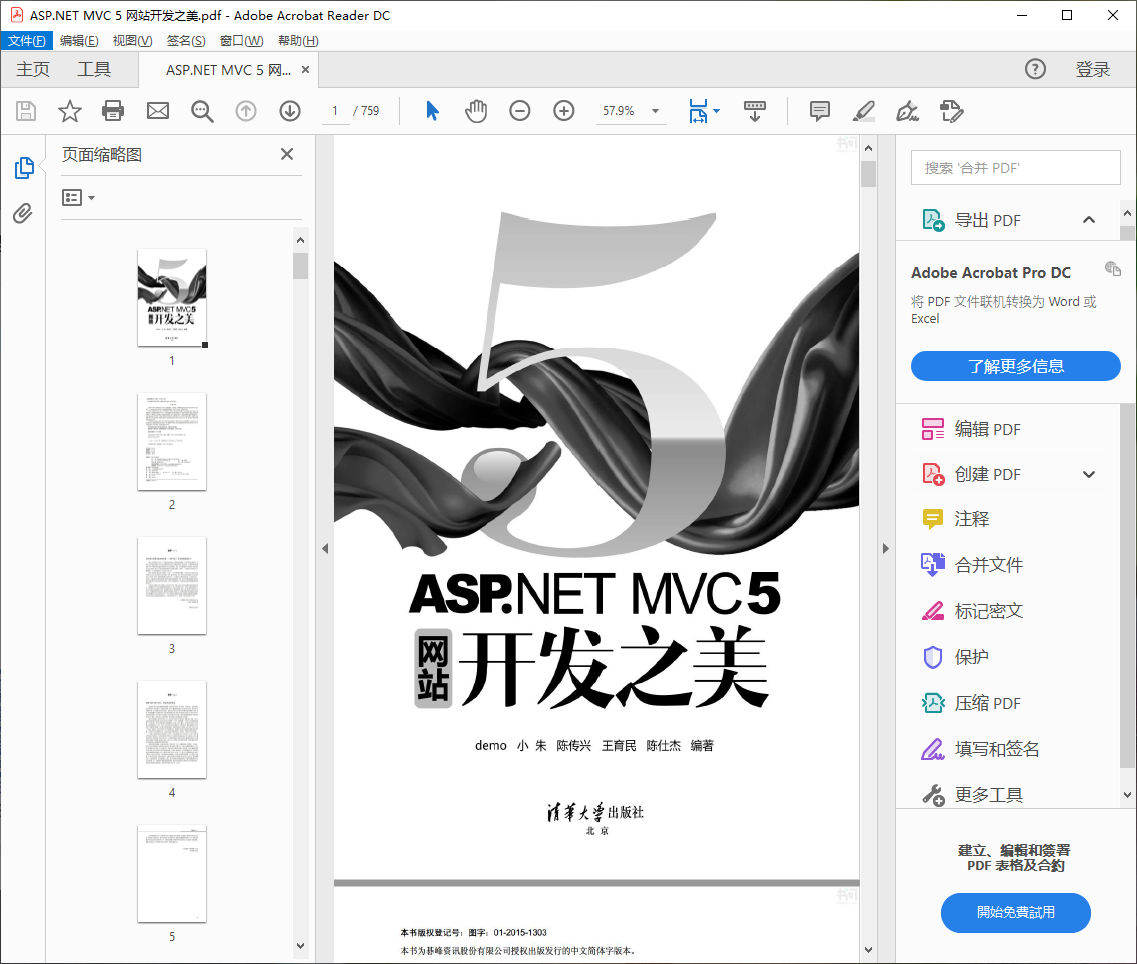
Task: Switch to the 主页 tab
Action: (33, 70)
